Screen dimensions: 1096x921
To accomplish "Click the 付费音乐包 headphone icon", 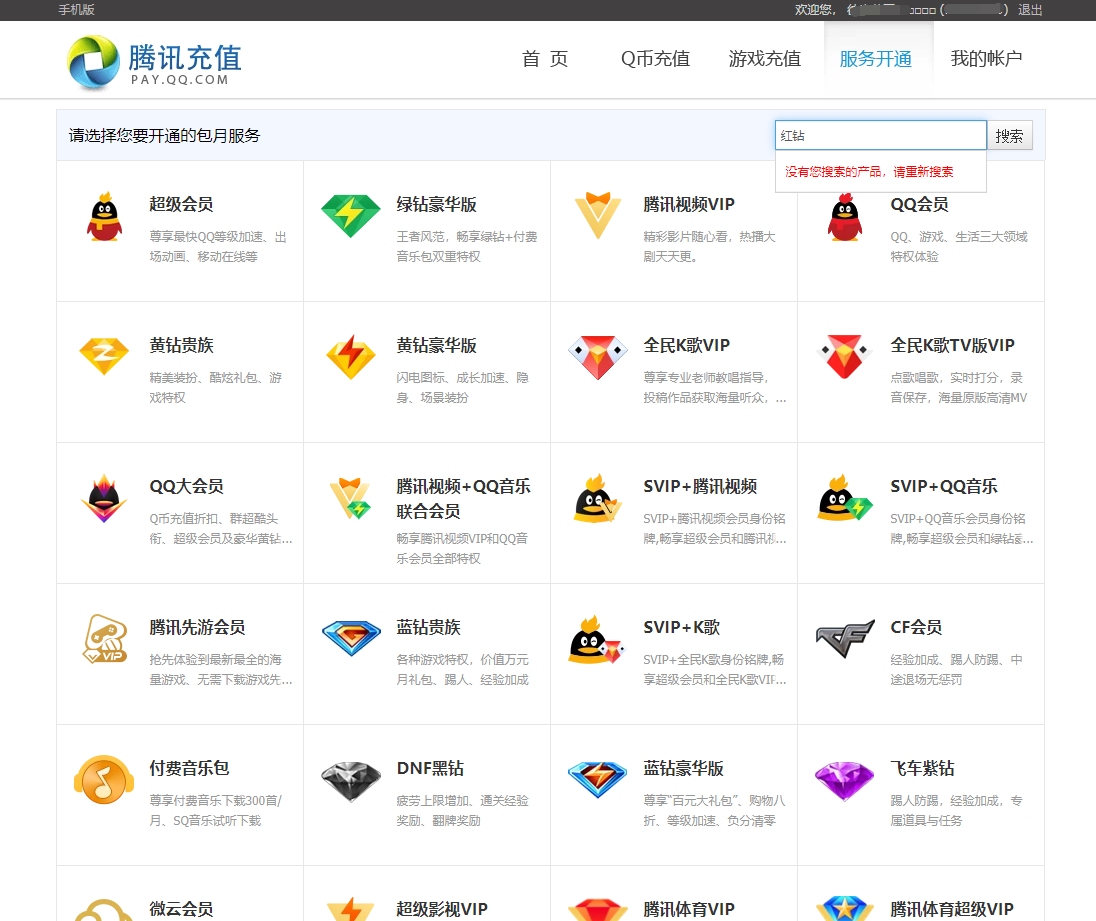I will point(104,780).
